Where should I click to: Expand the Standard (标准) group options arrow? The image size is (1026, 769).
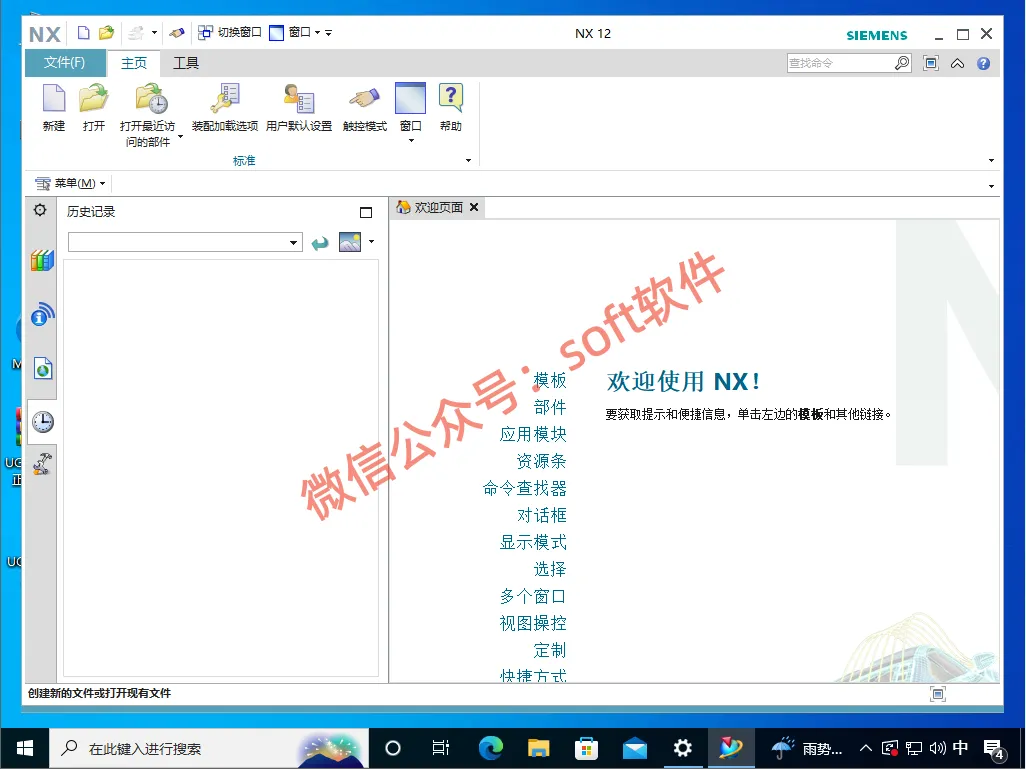tap(469, 160)
